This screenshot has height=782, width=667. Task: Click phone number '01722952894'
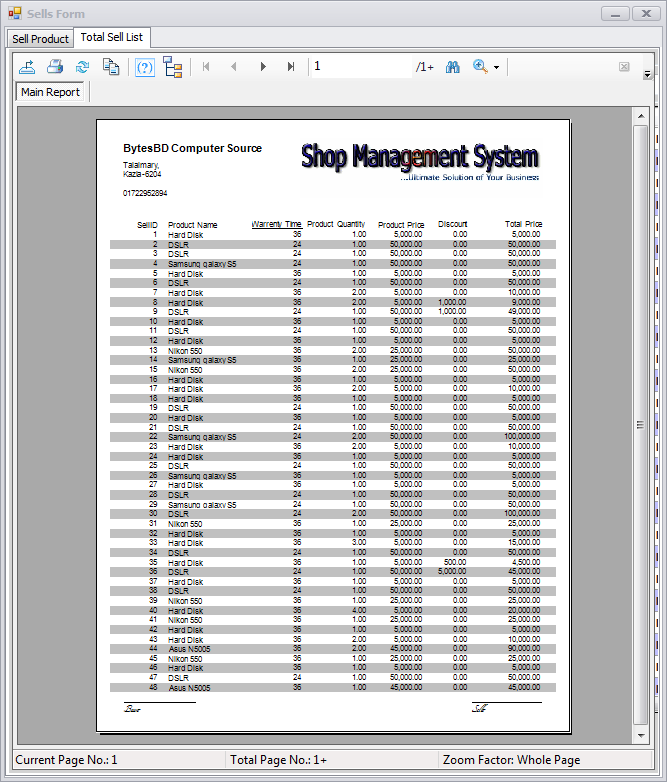[145, 193]
